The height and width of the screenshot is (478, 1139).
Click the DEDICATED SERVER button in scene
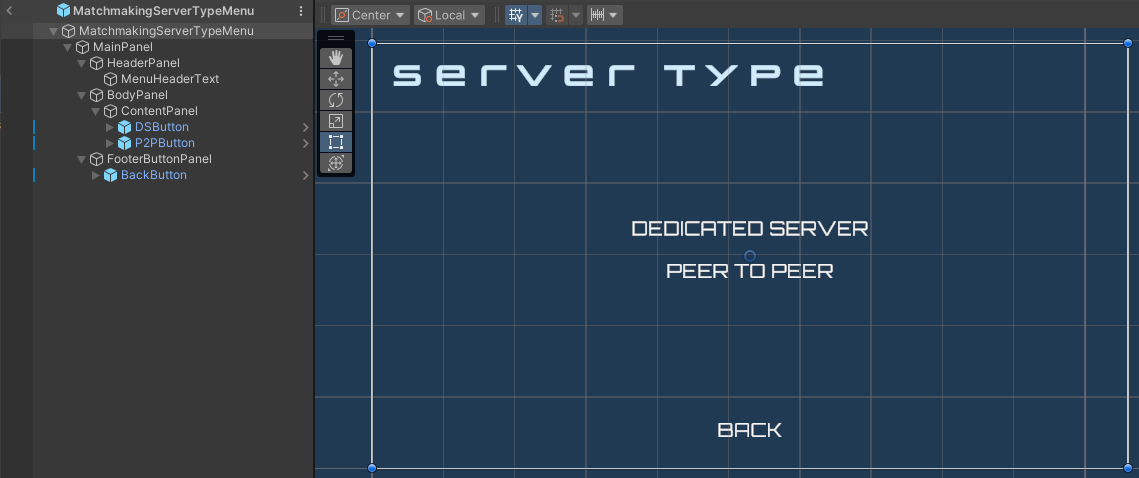tap(750, 229)
